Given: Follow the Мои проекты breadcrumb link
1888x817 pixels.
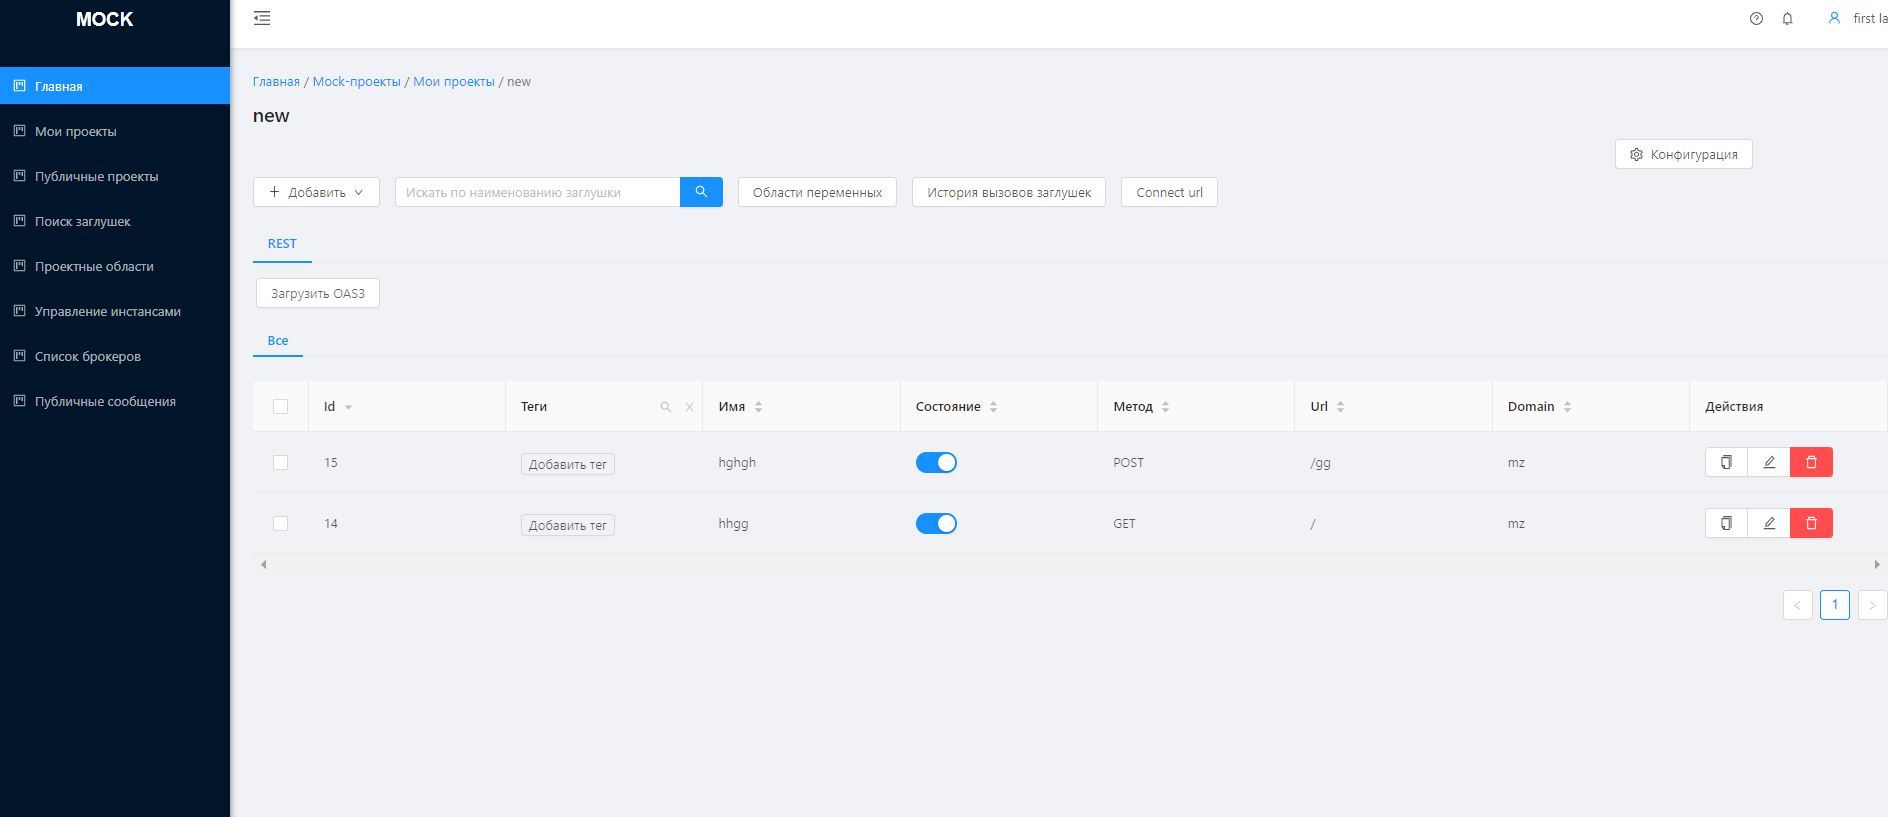Looking at the screenshot, I should tap(454, 81).
